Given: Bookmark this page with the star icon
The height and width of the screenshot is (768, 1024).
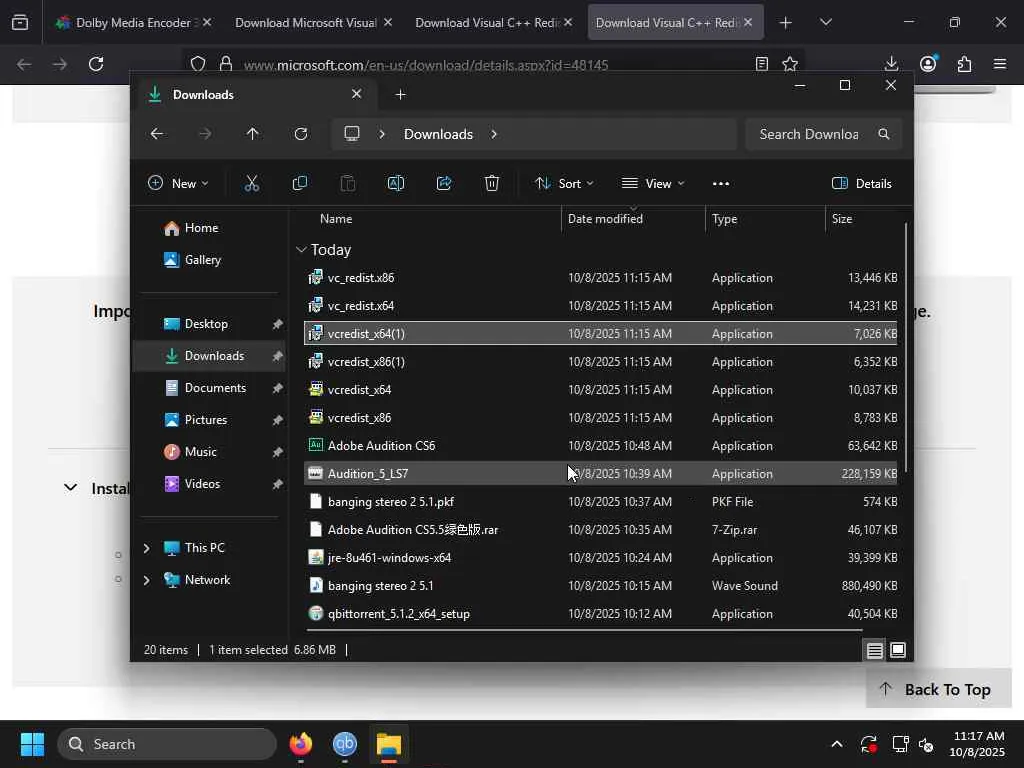Looking at the screenshot, I should coord(790,64).
